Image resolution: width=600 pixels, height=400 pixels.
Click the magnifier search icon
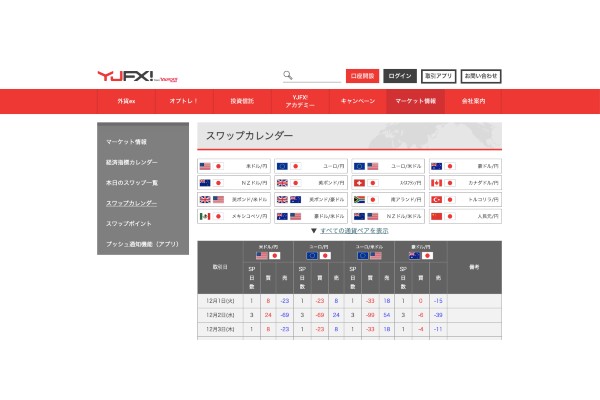tap(288, 75)
